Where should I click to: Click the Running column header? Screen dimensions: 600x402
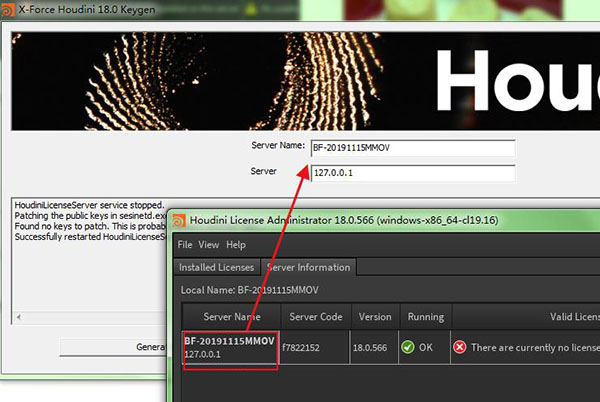tap(426, 317)
